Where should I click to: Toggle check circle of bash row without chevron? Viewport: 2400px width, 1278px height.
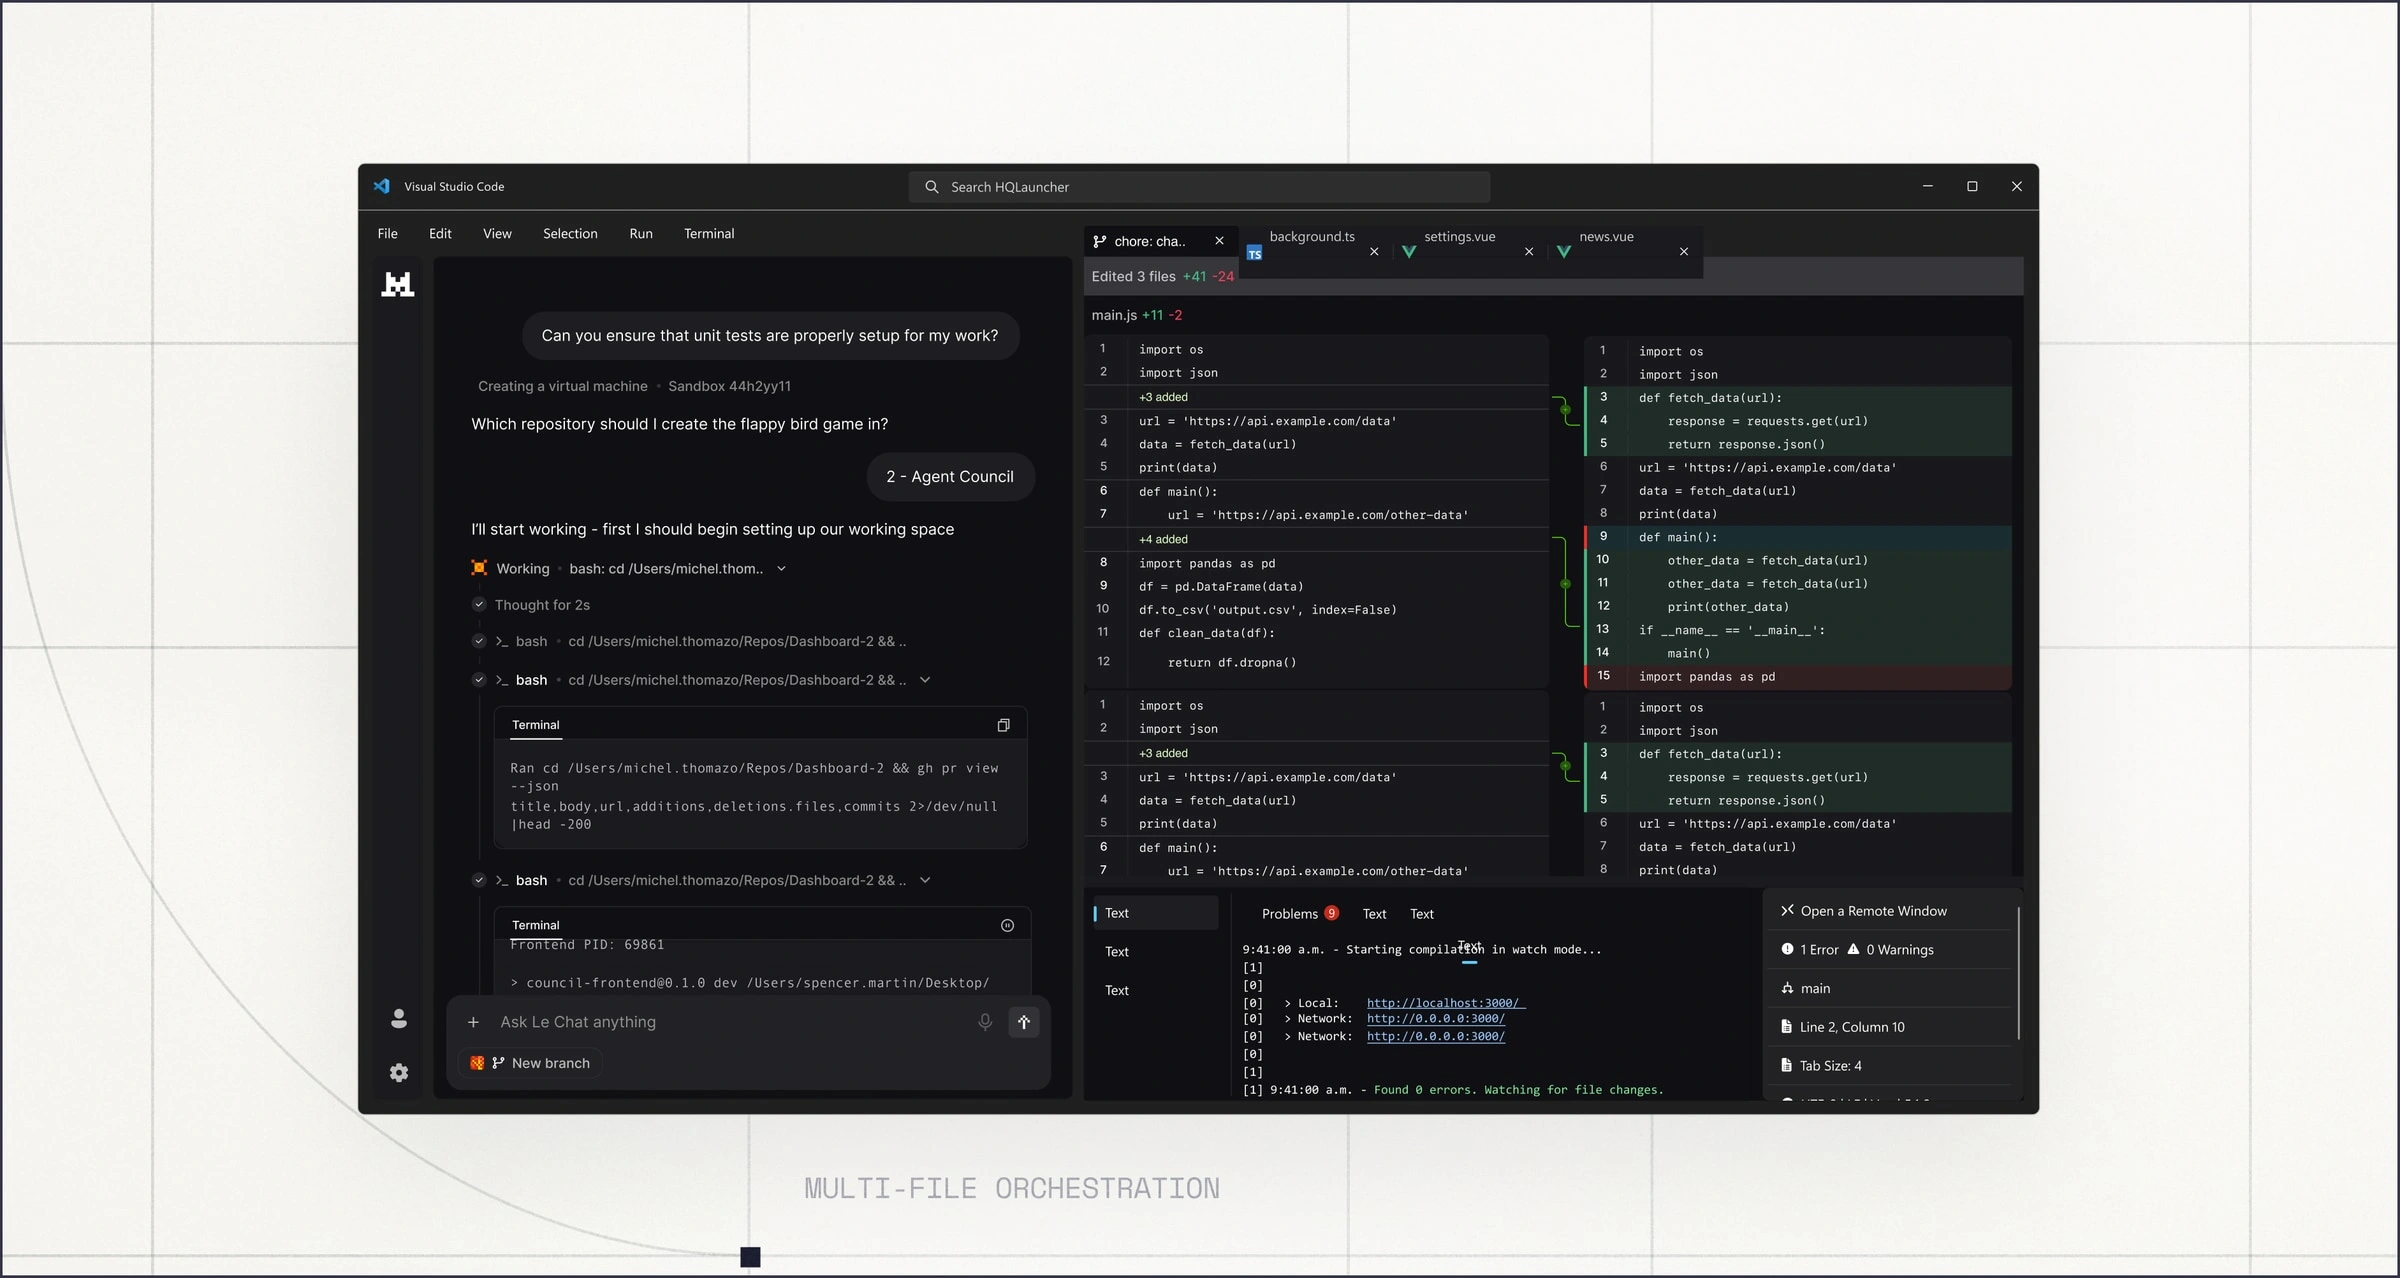(x=479, y=641)
